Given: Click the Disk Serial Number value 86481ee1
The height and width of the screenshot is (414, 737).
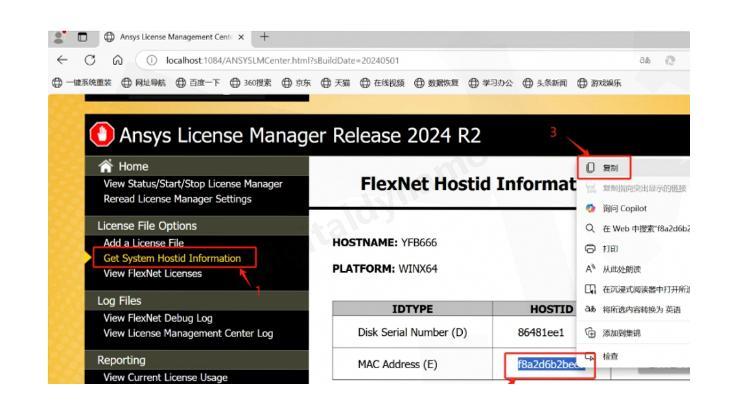Looking at the screenshot, I should tap(541, 332).
